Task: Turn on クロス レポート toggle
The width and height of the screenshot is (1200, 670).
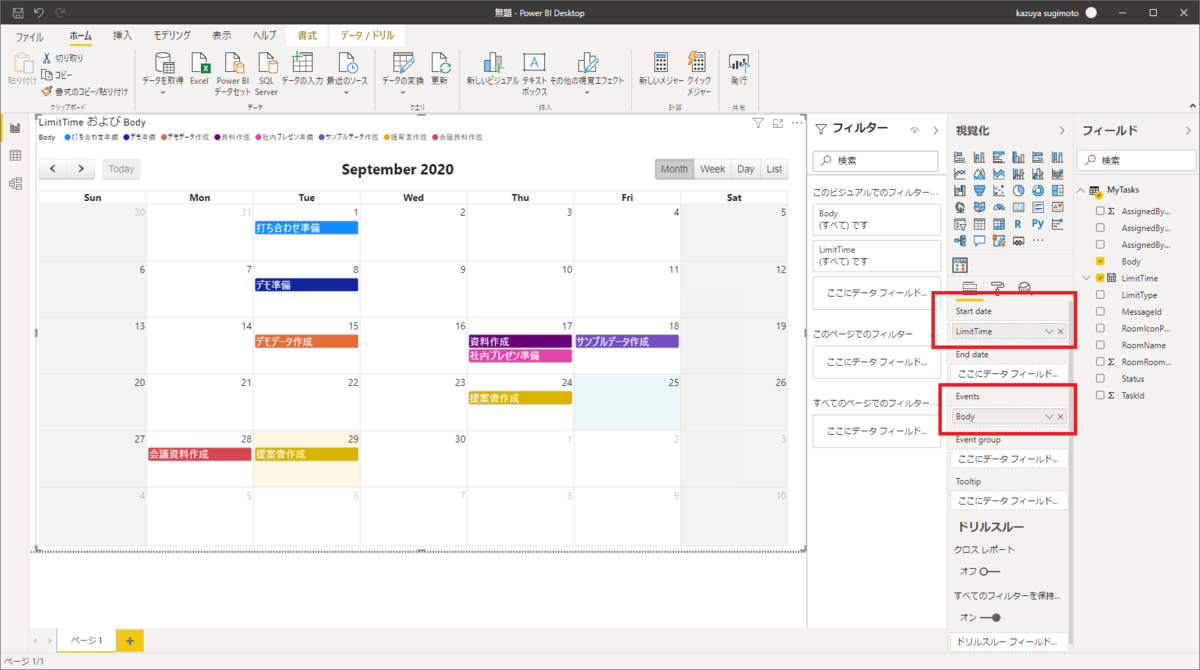Action: tap(990, 571)
